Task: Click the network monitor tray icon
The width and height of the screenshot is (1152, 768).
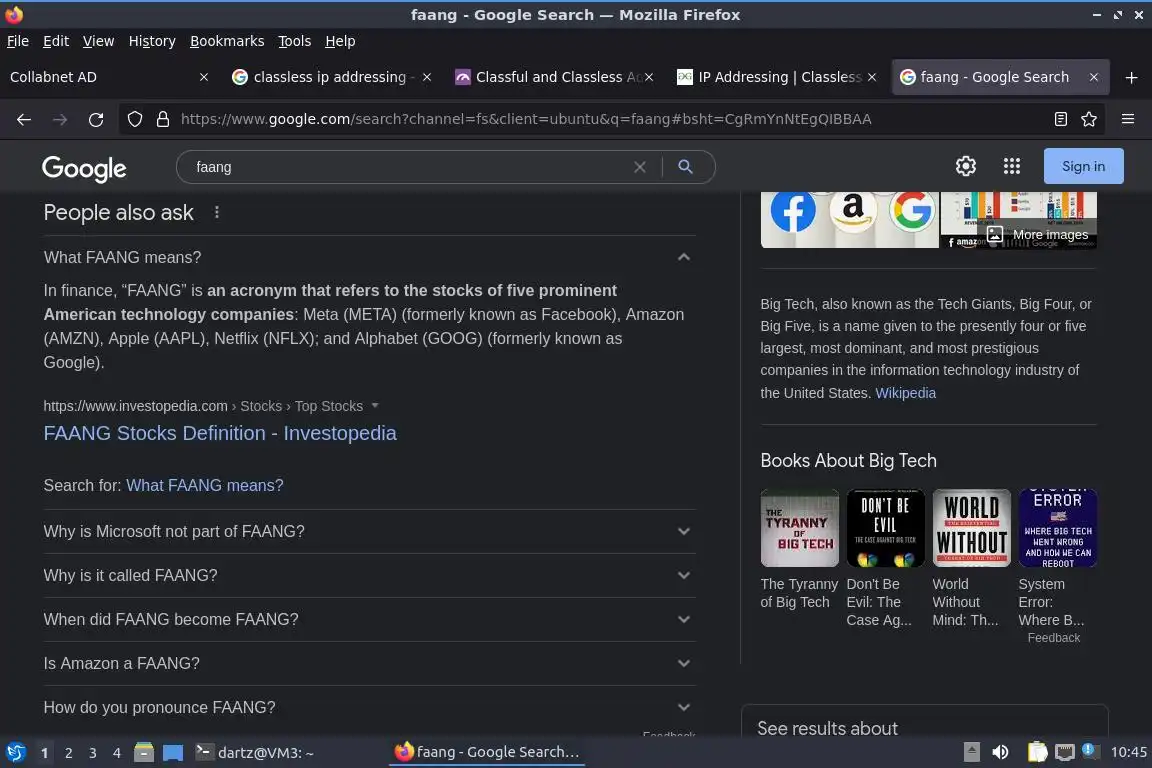Action: 1064,752
